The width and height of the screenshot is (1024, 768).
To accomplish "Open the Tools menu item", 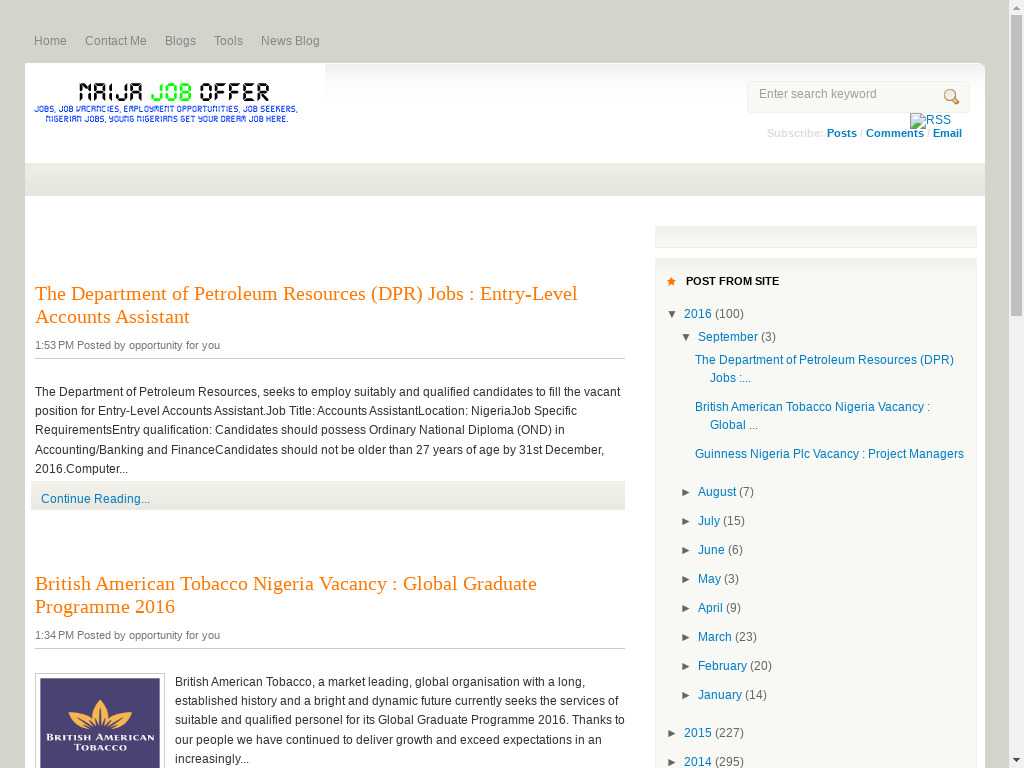I will click(x=228, y=40).
